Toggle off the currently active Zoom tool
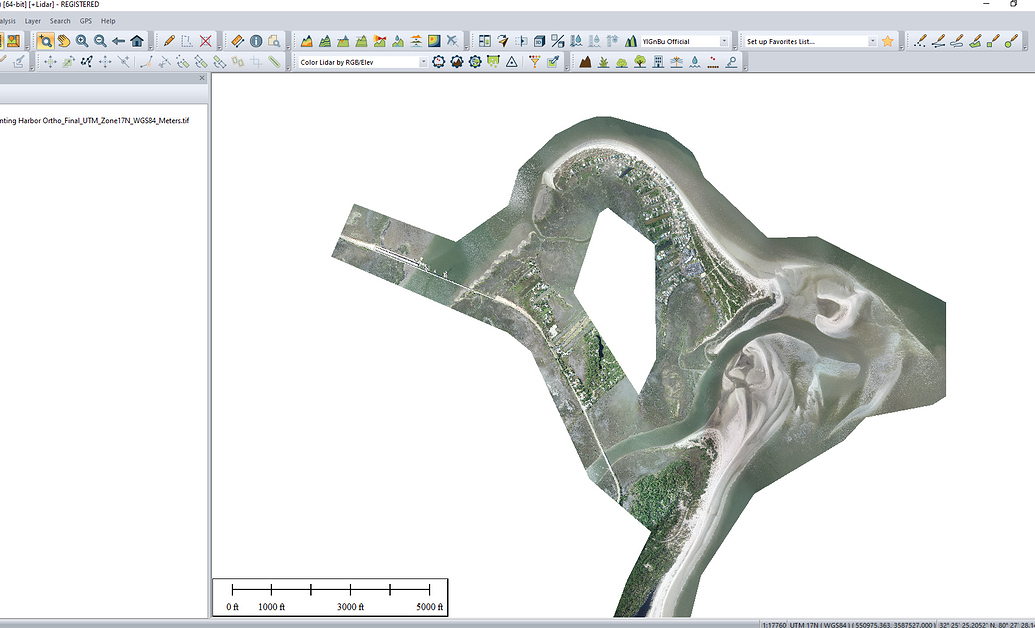The image size is (1035, 628). pyautogui.click(x=45, y=41)
